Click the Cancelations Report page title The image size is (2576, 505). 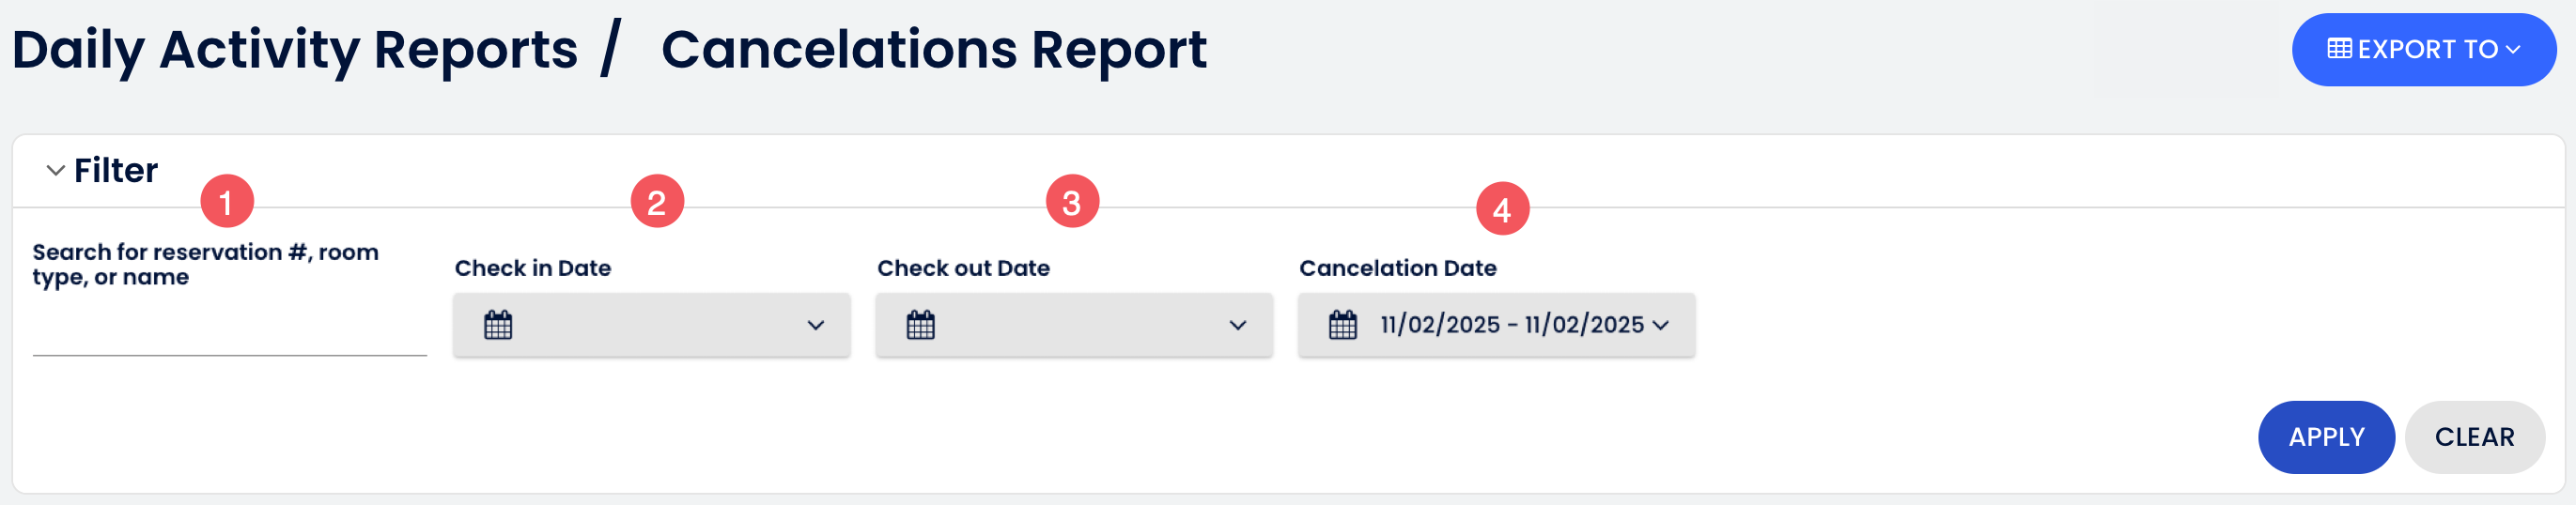click(x=933, y=50)
